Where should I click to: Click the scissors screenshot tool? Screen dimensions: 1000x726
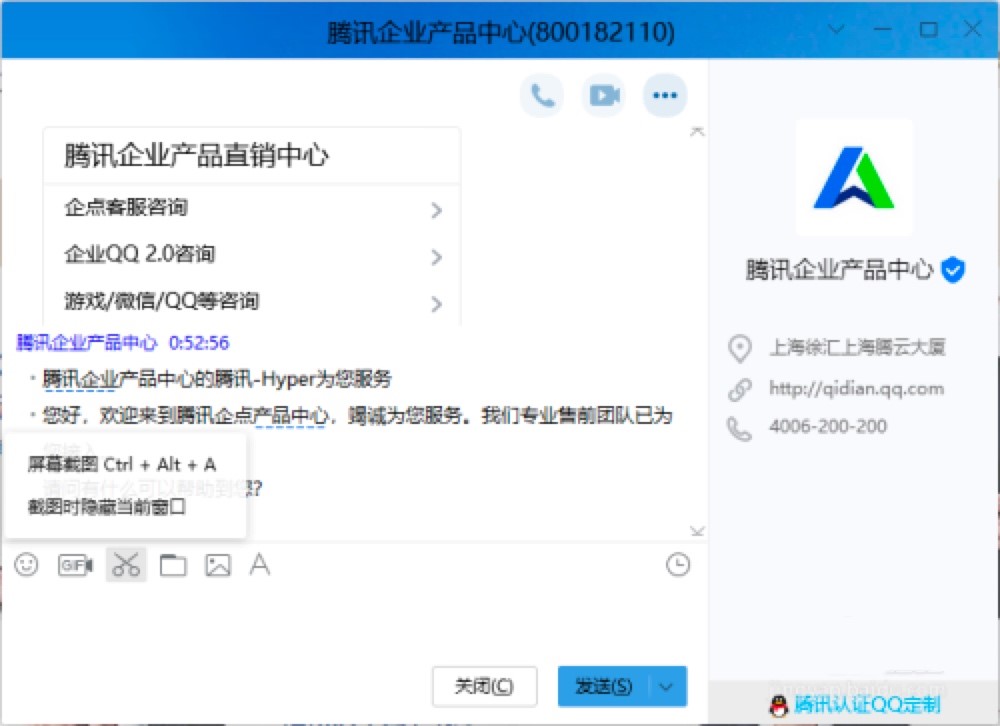[126, 565]
